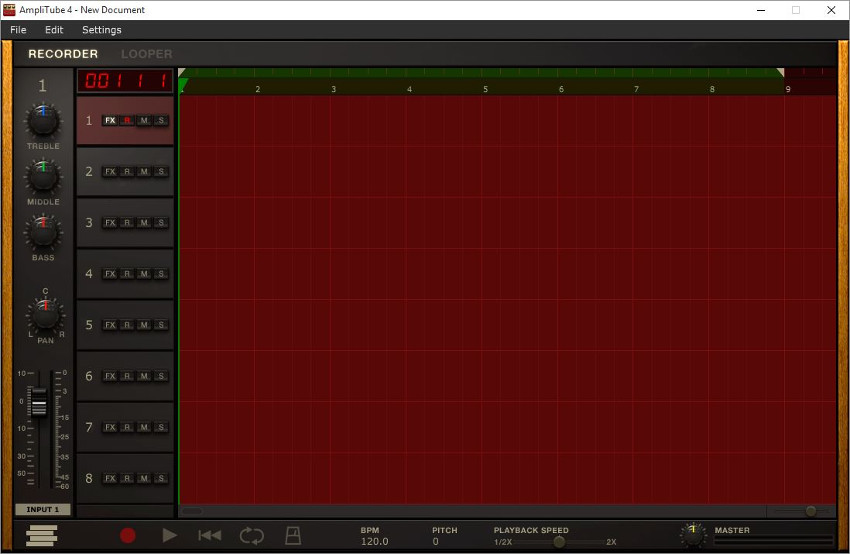
Task: Open the Settings menu
Action: click(x=101, y=30)
